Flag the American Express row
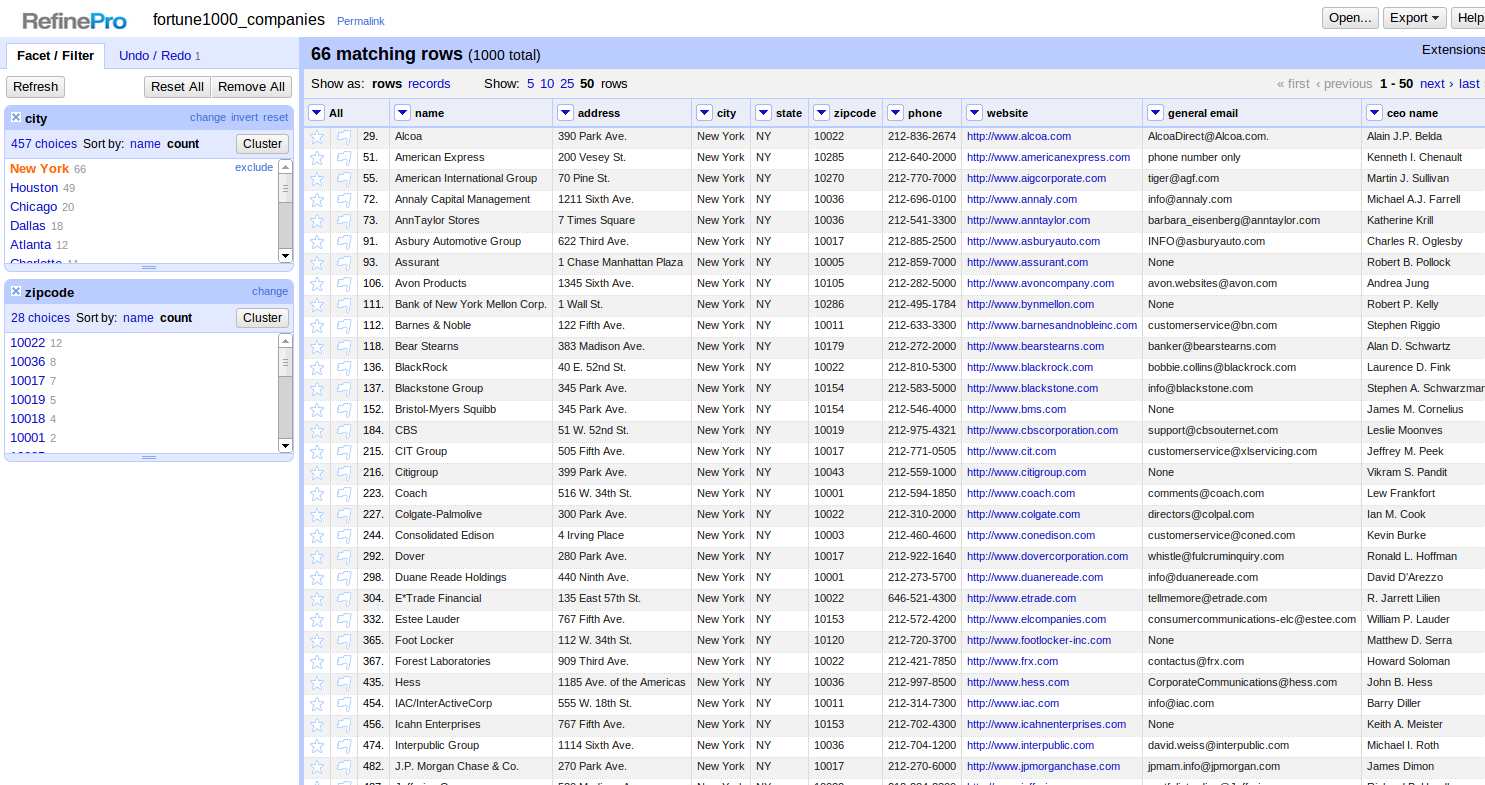This screenshot has height=785, width=1485. [344, 158]
